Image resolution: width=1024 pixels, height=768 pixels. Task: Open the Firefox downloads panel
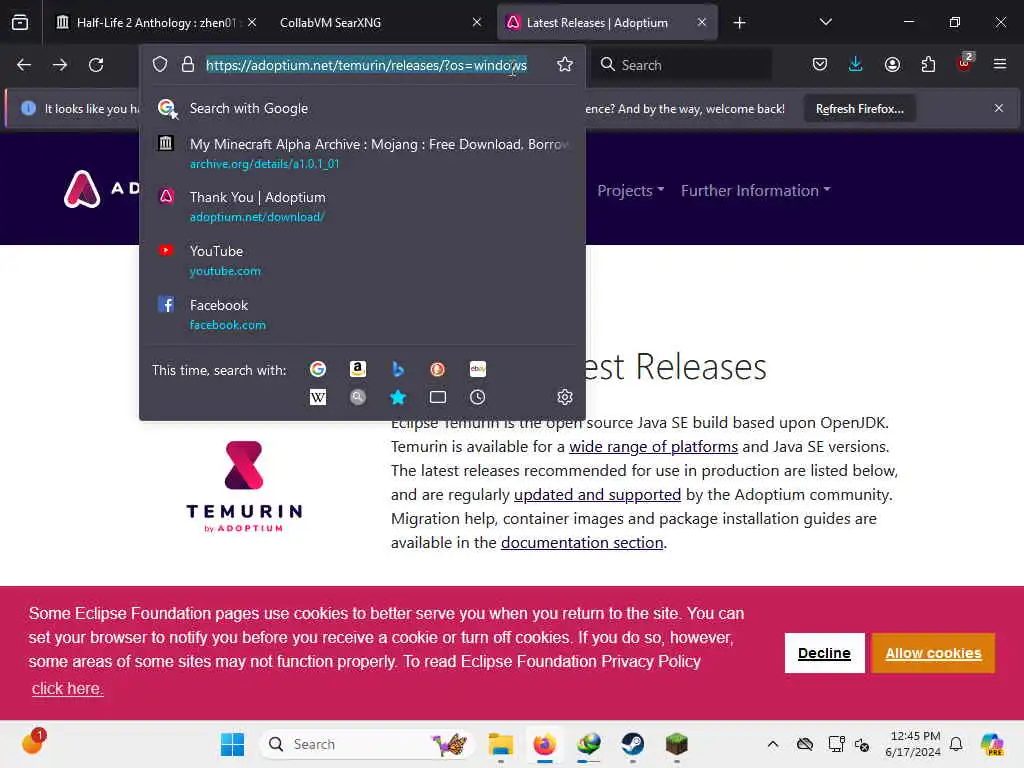click(856, 65)
